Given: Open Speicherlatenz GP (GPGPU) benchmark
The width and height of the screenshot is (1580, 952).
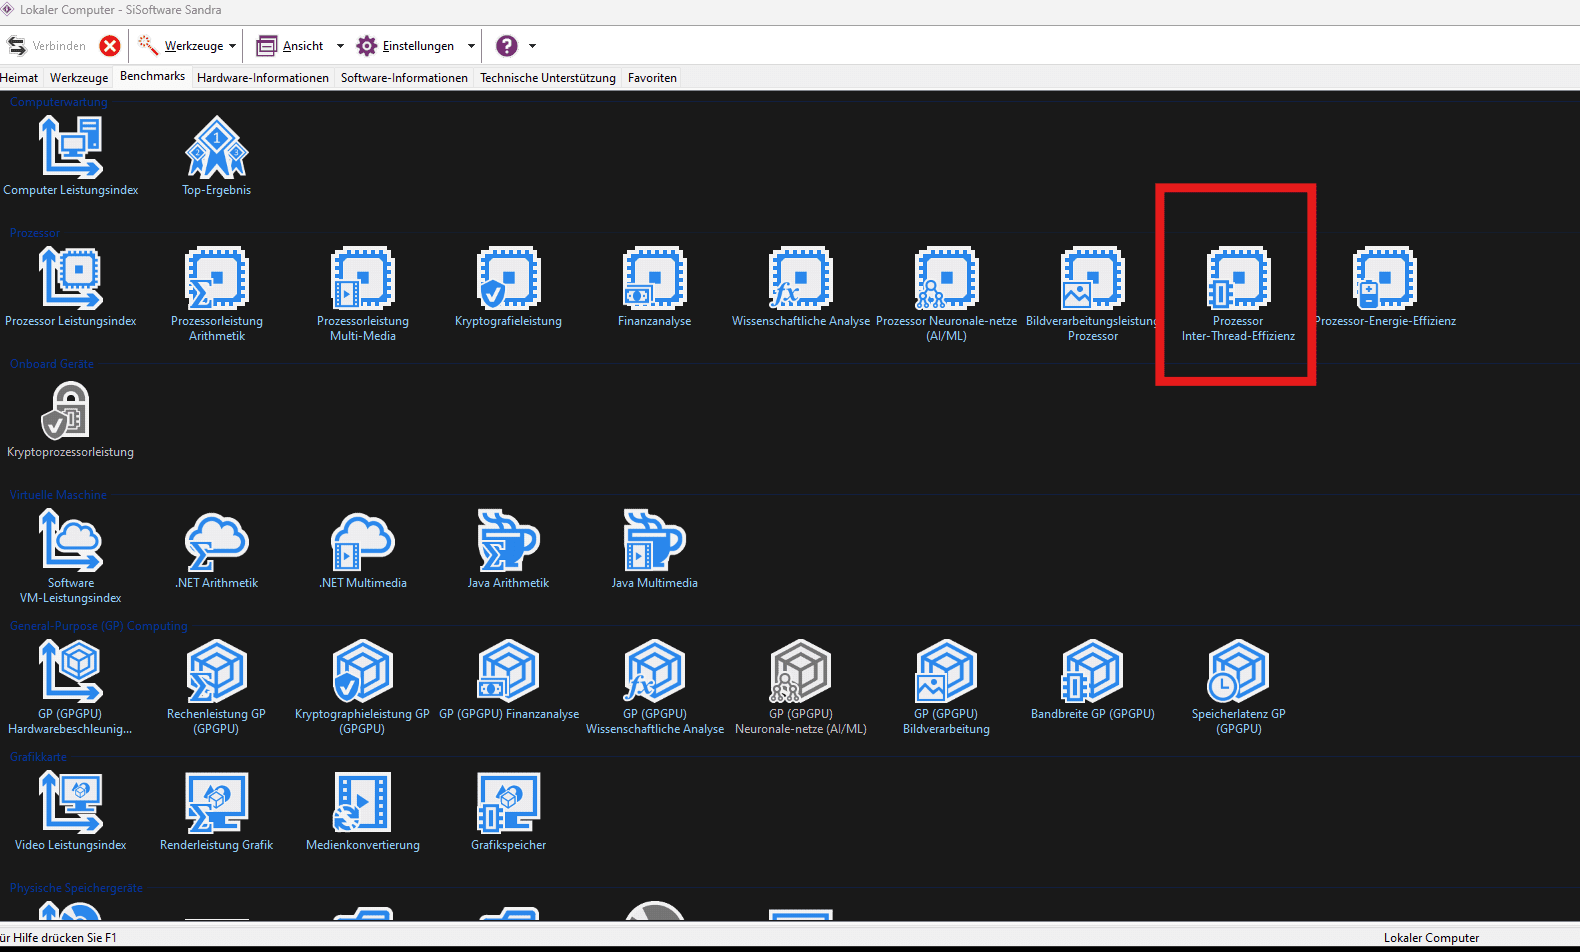Looking at the screenshot, I should tap(1239, 687).
